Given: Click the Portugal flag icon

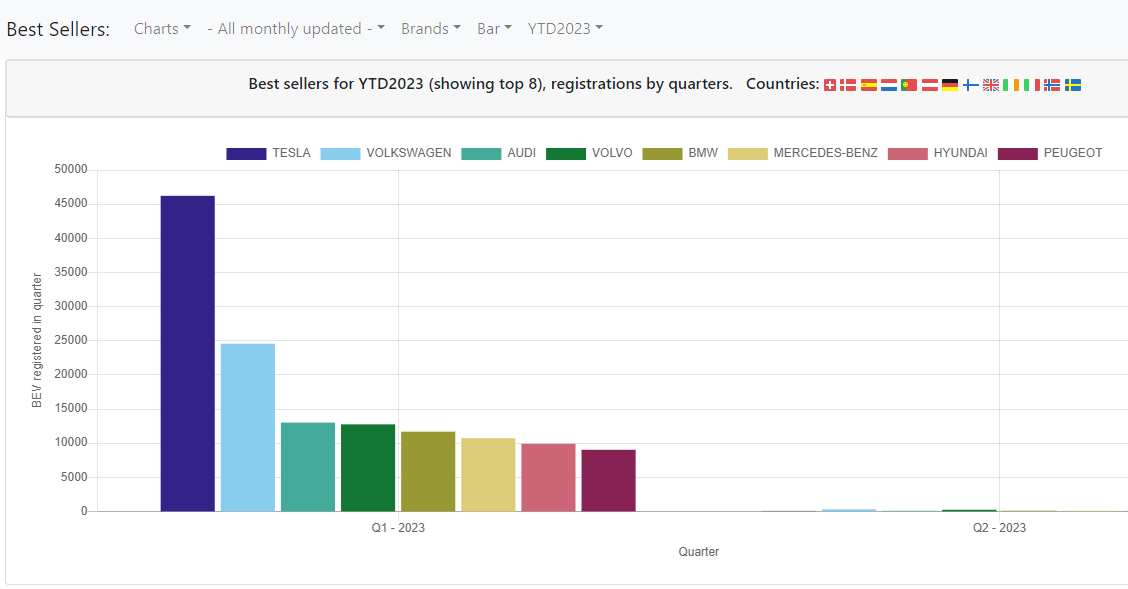Looking at the screenshot, I should point(909,85).
